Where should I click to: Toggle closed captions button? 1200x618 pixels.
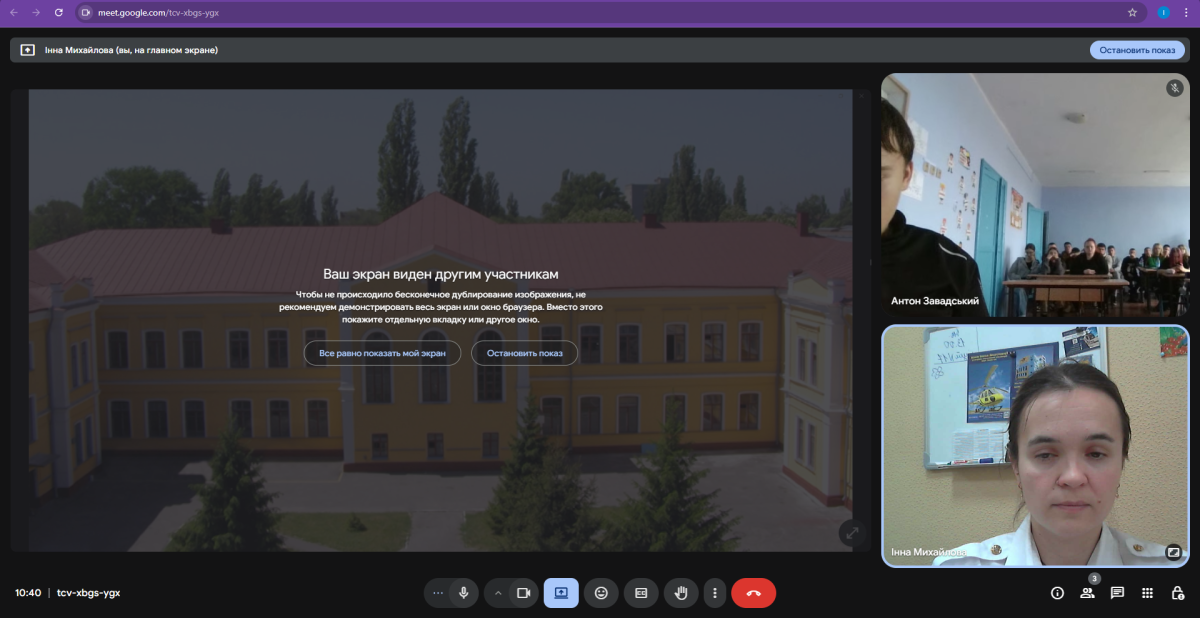pyautogui.click(x=641, y=593)
